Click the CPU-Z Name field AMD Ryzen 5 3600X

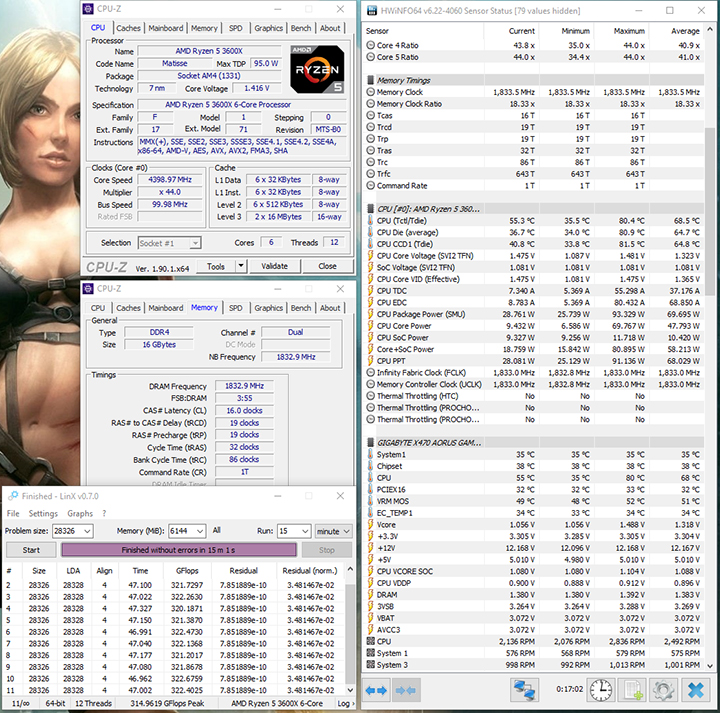point(209,51)
